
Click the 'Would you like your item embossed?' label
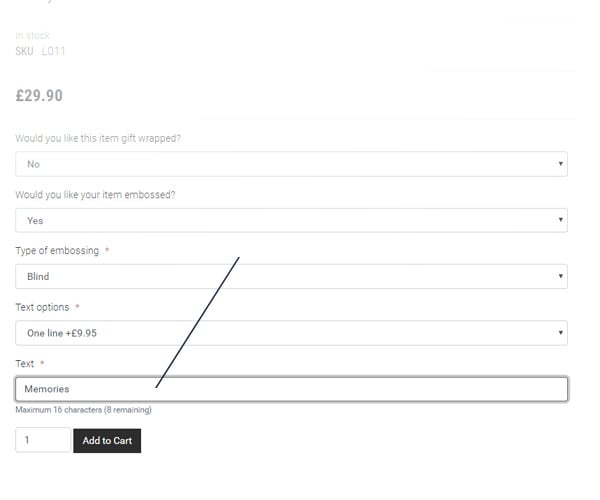(95, 195)
